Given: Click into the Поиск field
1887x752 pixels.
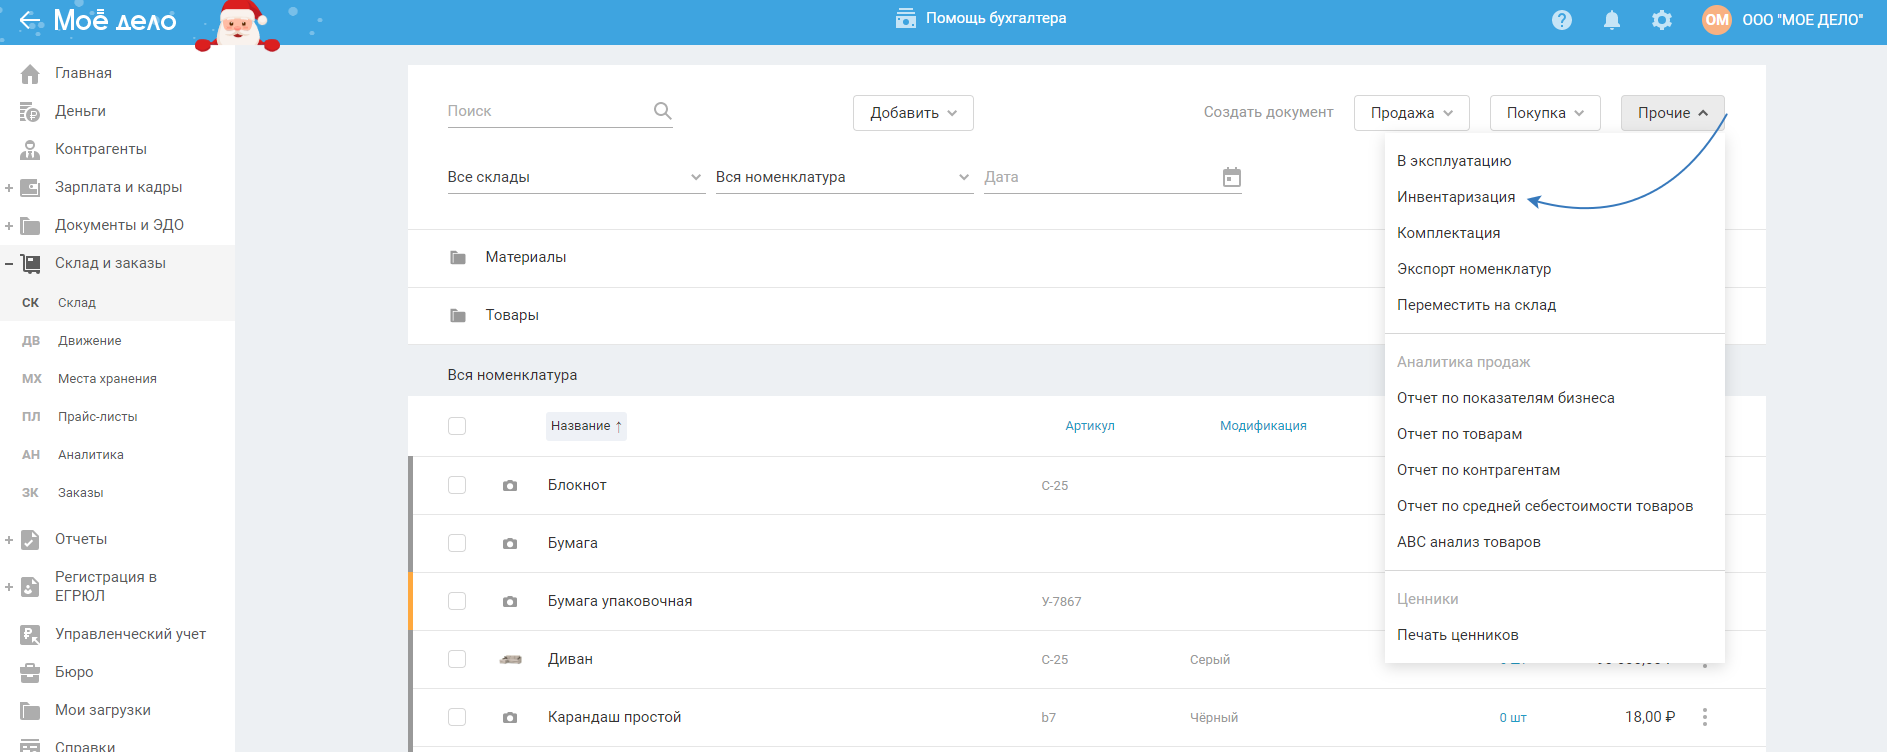Looking at the screenshot, I should 545,111.
